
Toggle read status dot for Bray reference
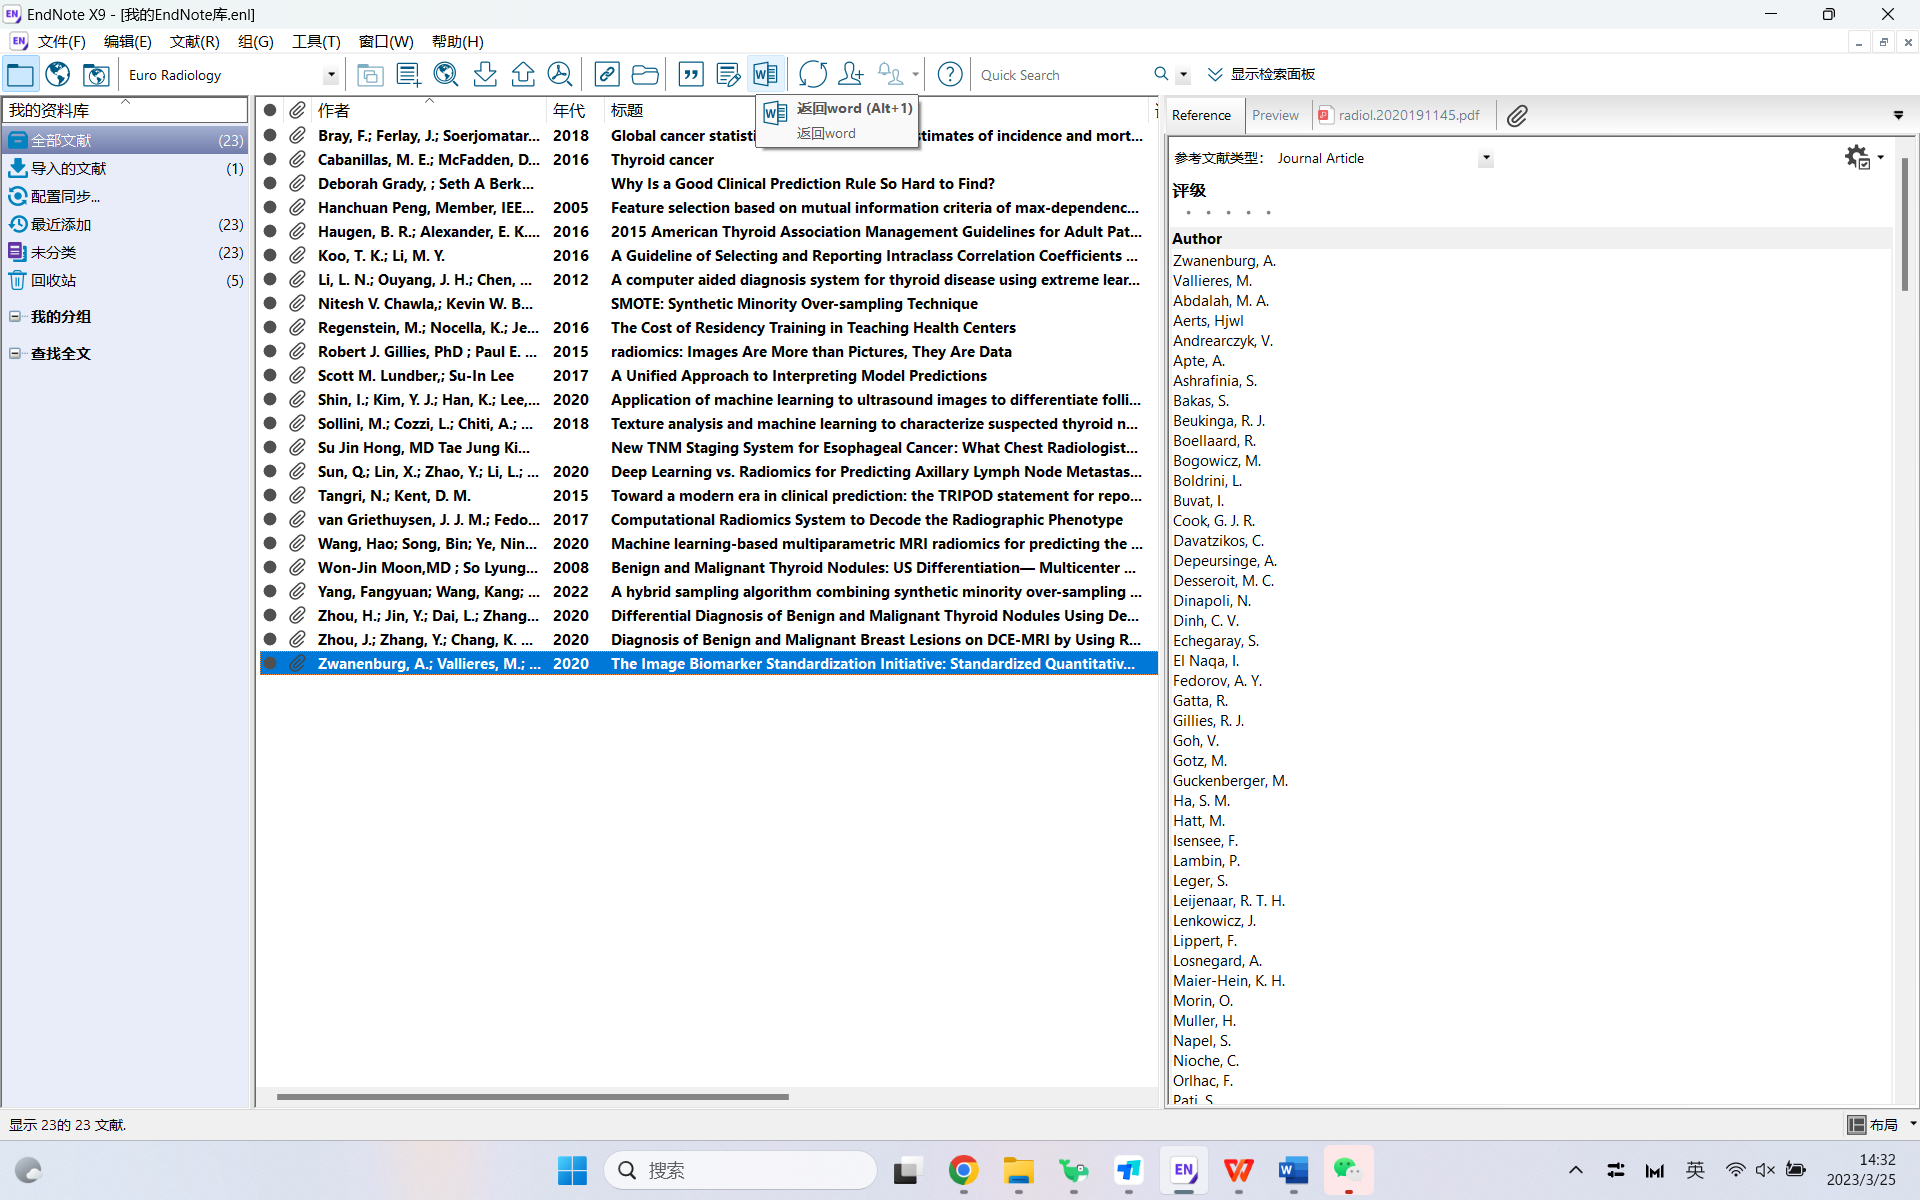(270, 136)
